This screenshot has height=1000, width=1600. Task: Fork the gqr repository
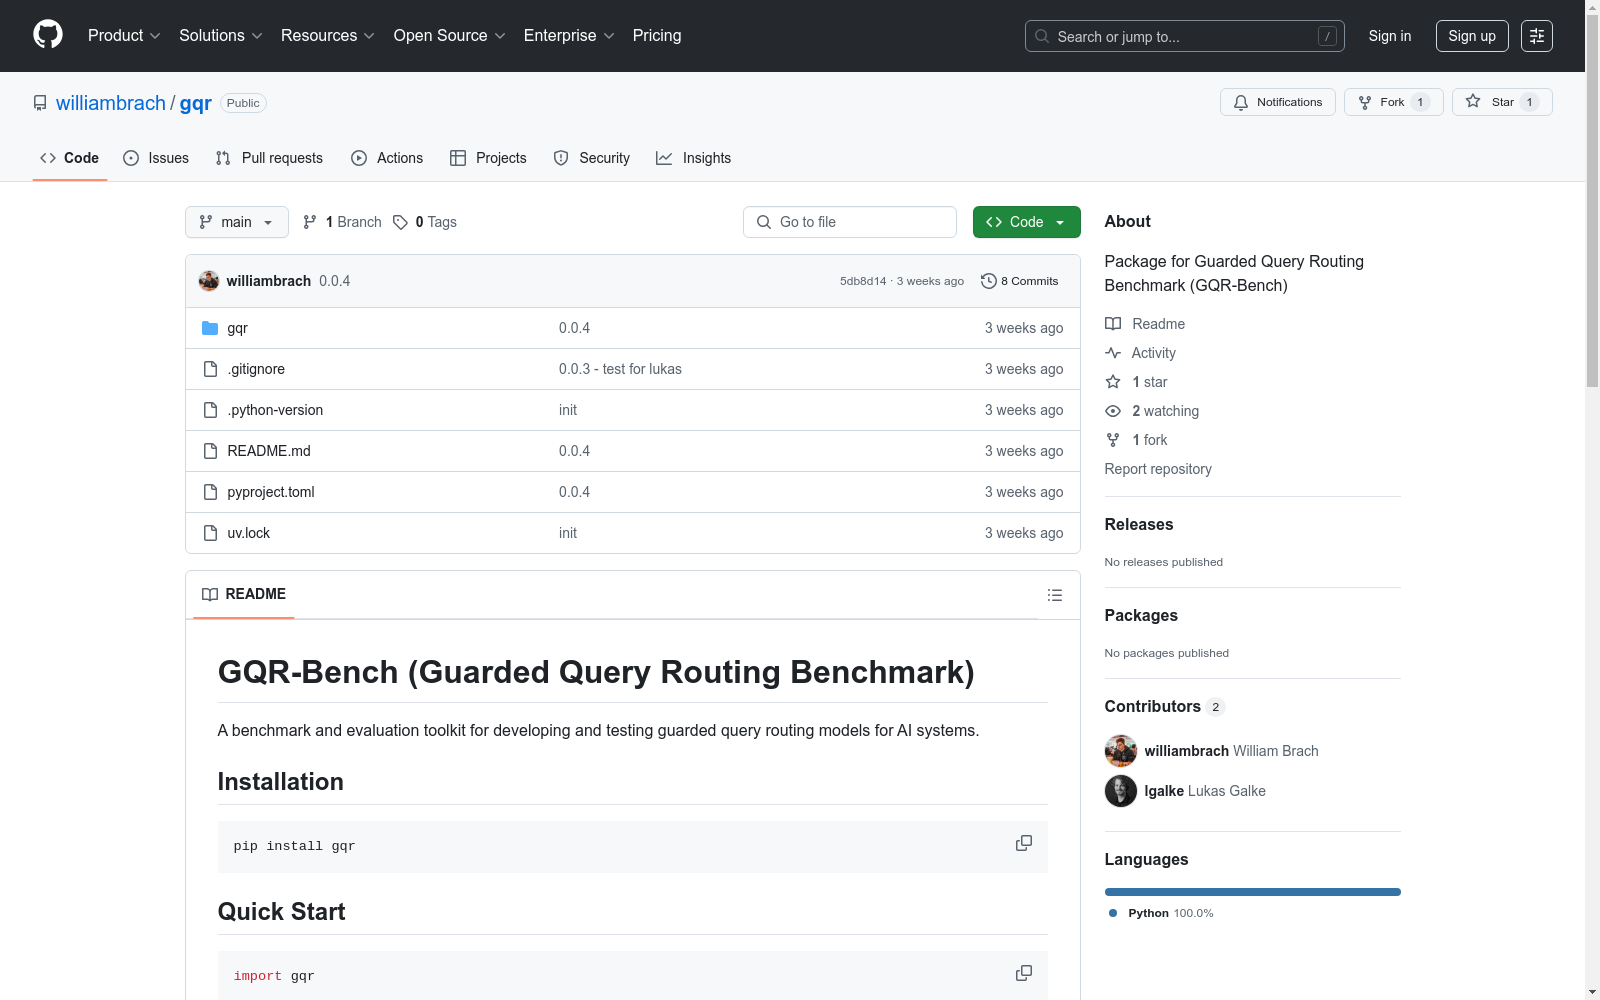pos(1394,102)
